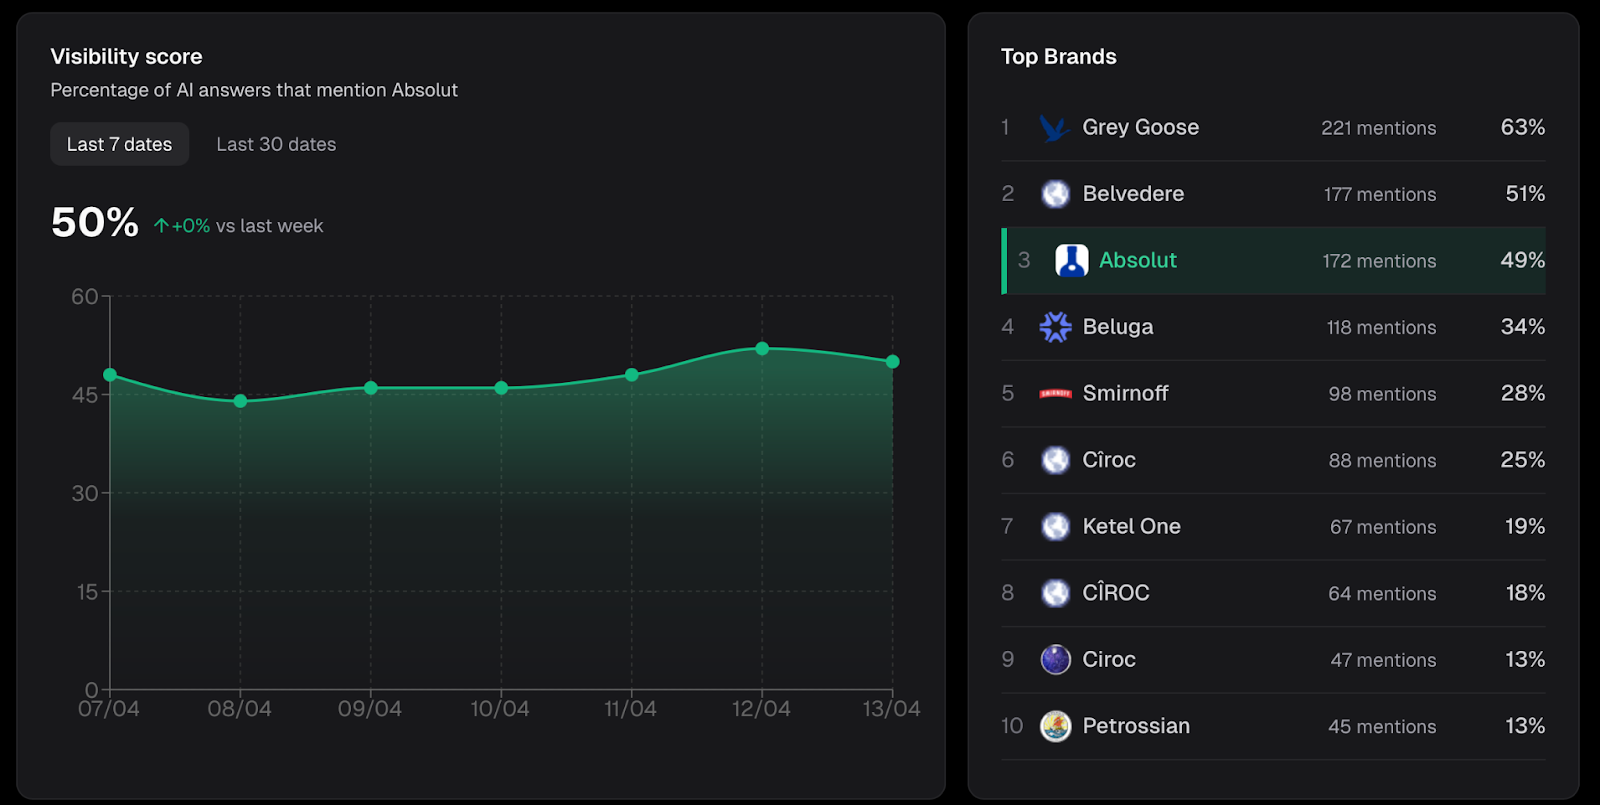The width and height of the screenshot is (1600, 805).
Task: Click the Cîroc logo in row 6
Action: click(x=1055, y=460)
